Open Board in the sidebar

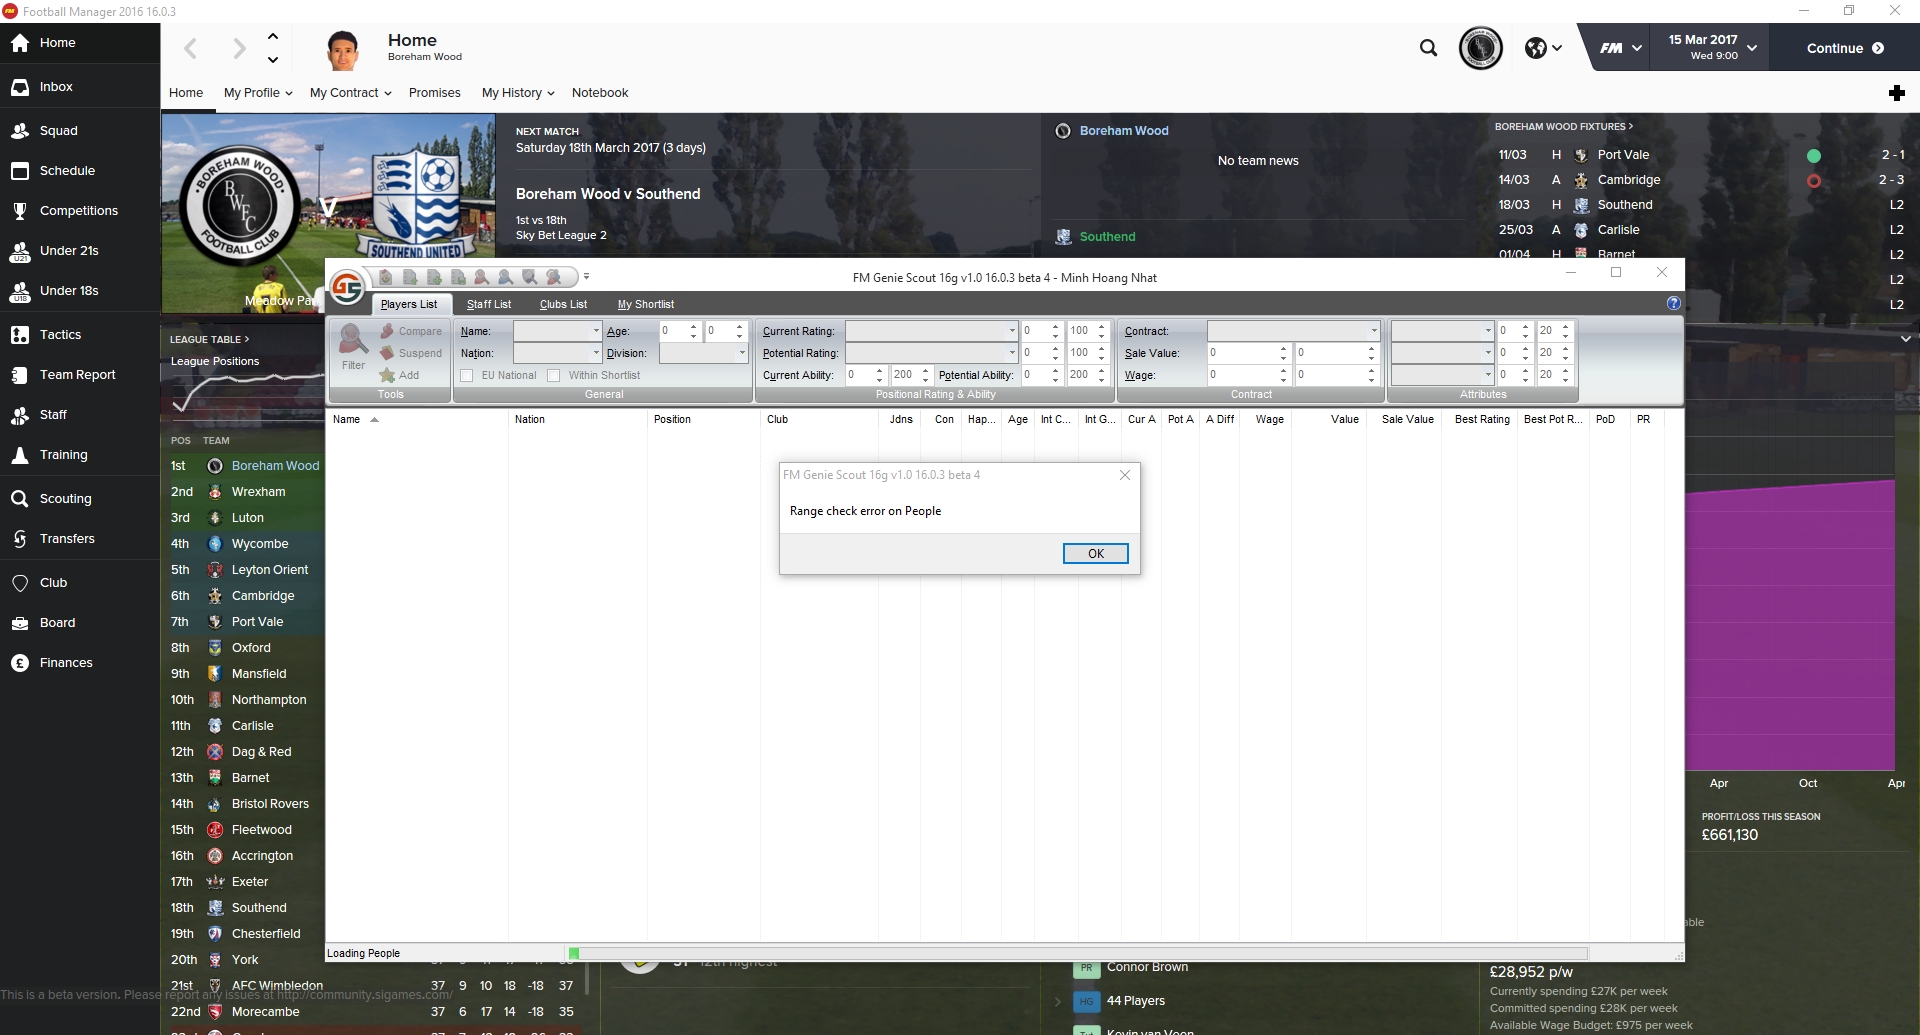(x=80, y=623)
